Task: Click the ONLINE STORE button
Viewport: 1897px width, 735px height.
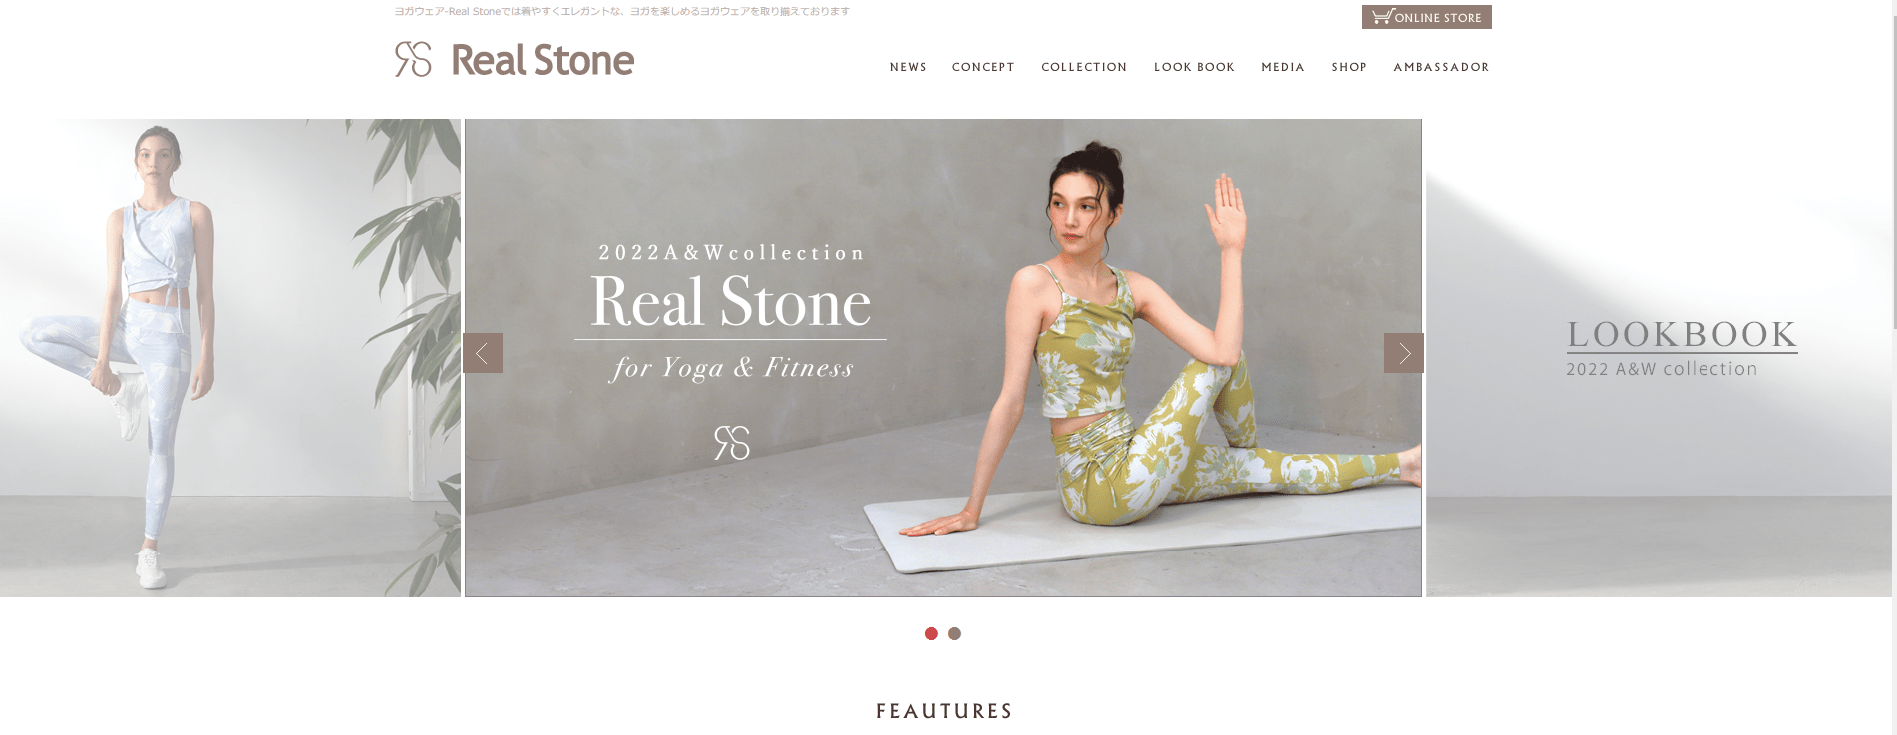Action: tap(1427, 17)
